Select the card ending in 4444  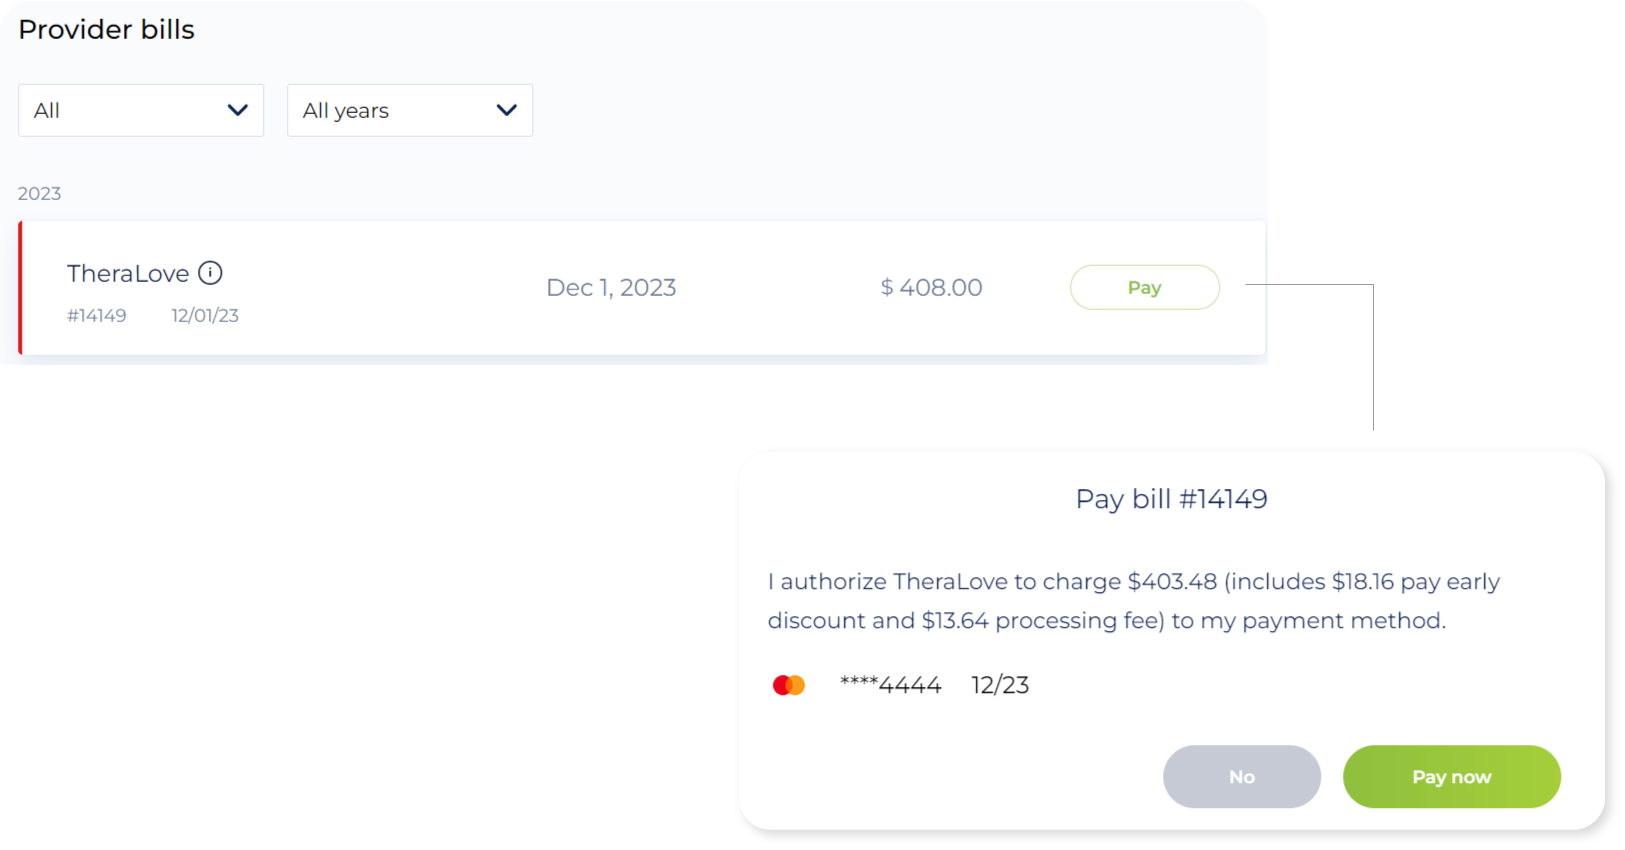point(891,684)
